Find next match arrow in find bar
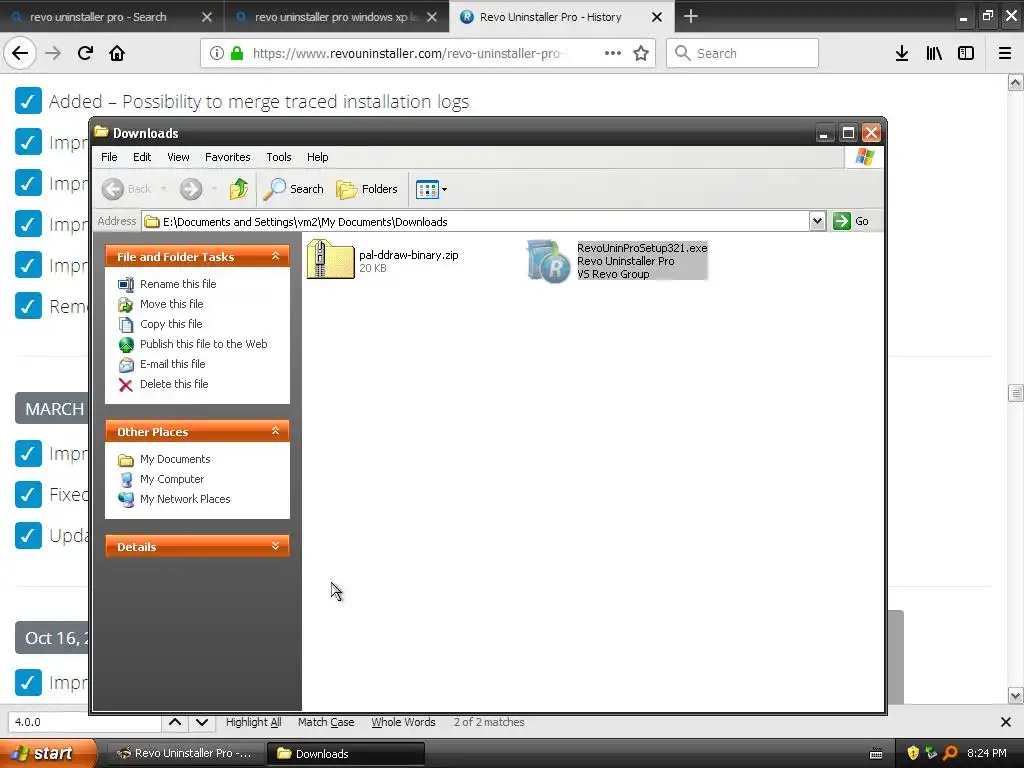Image resolution: width=1024 pixels, height=768 pixels. (x=202, y=722)
